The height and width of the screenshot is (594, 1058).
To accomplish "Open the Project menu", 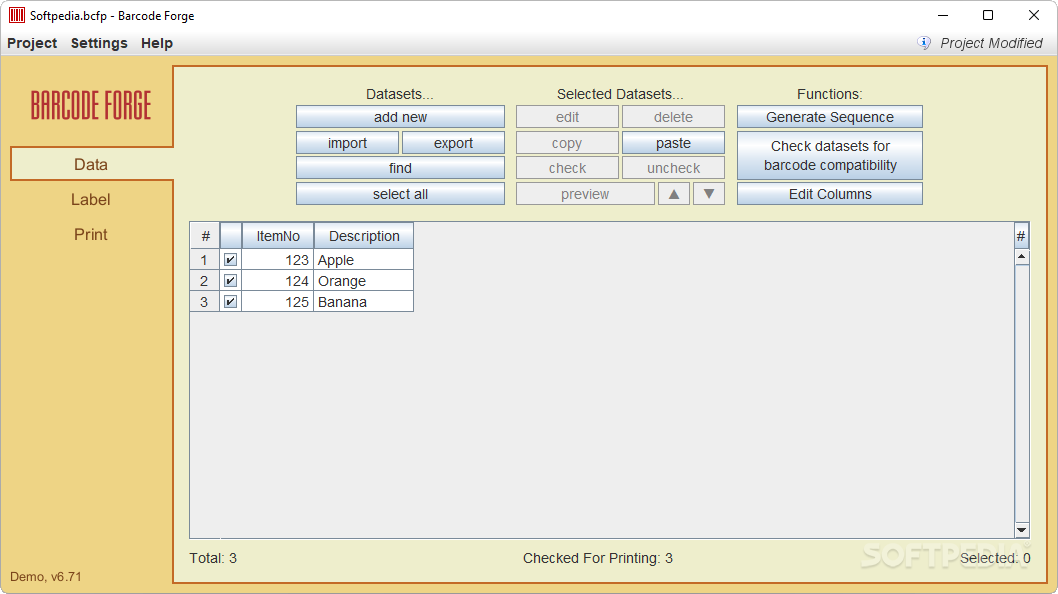I will coord(32,43).
